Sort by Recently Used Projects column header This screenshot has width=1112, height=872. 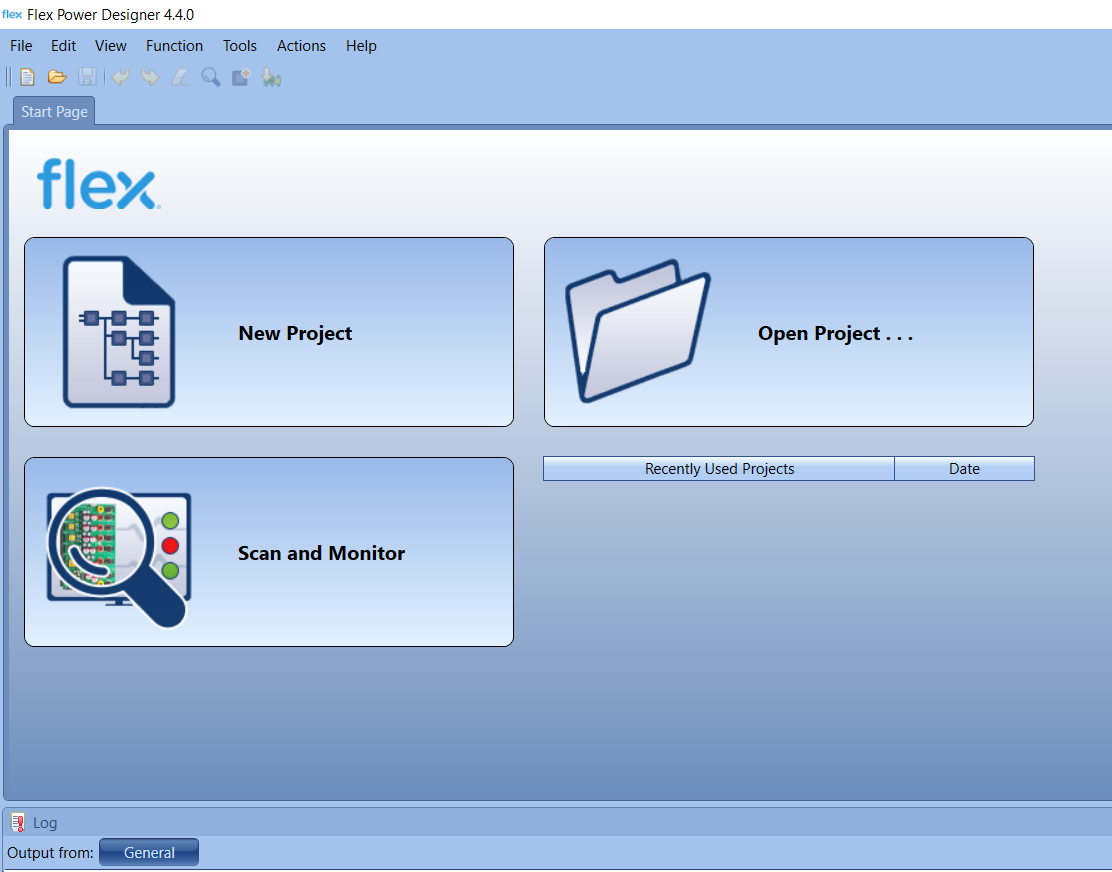tap(719, 469)
